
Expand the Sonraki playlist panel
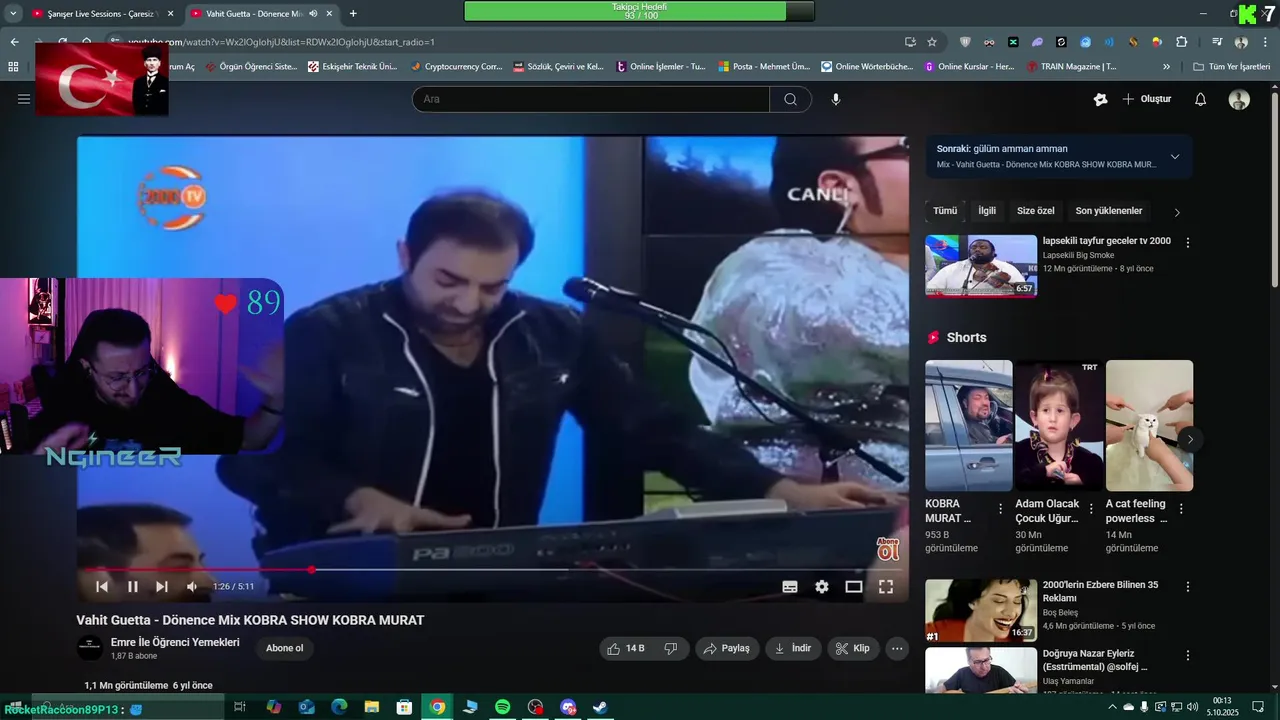tap(1175, 156)
